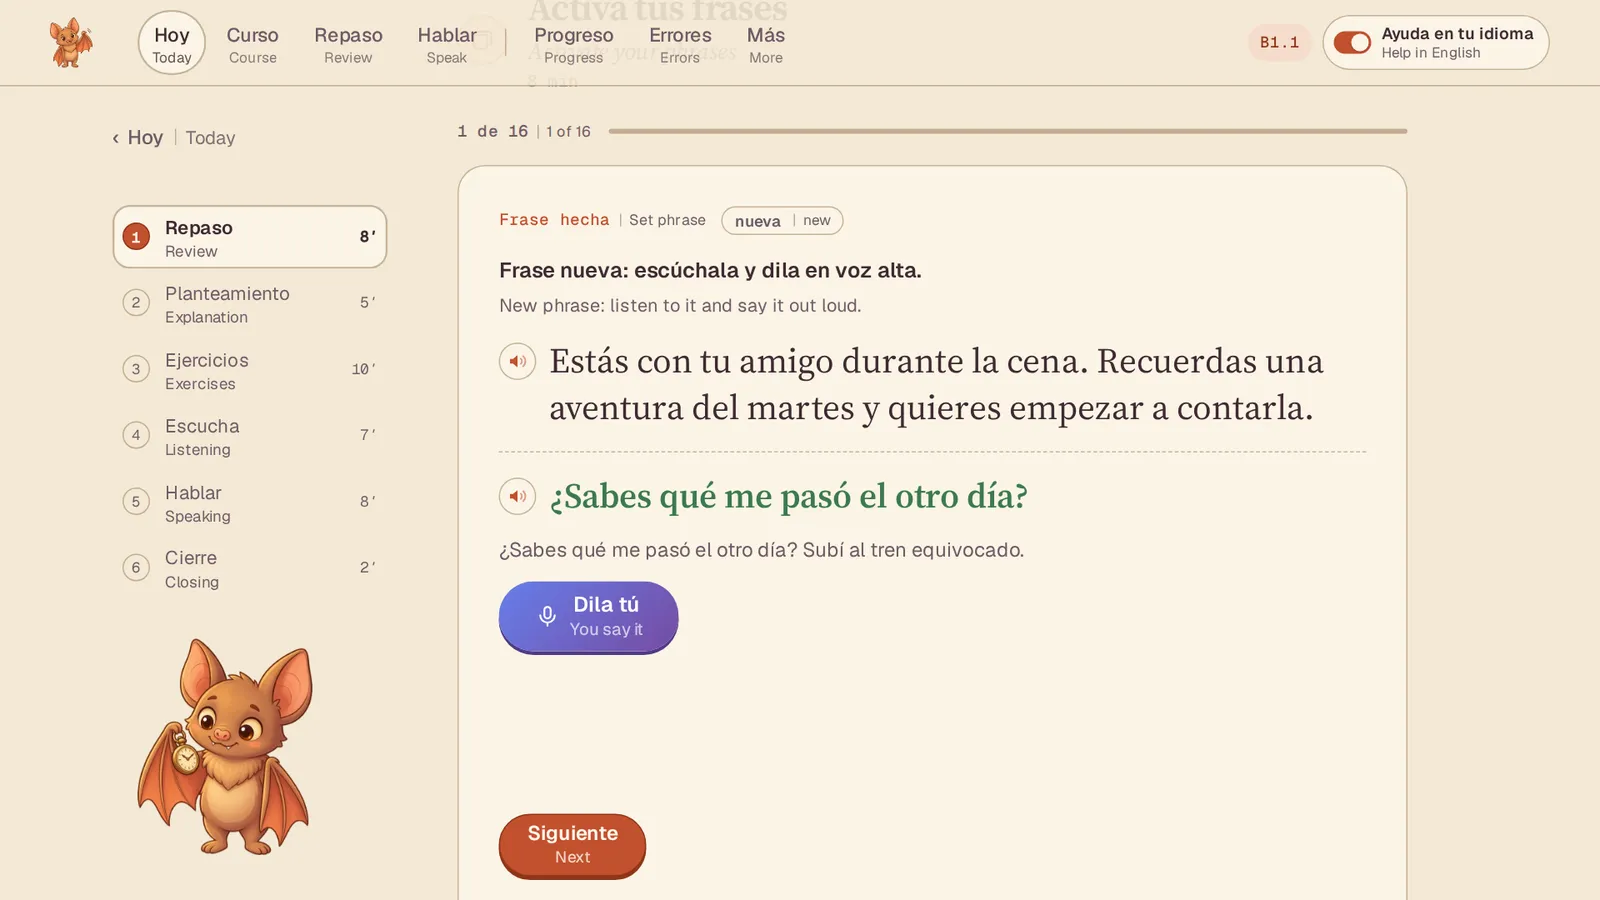Select the Hablar / Speaking sidebar step
The height and width of the screenshot is (900, 1600).
(250, 502)
